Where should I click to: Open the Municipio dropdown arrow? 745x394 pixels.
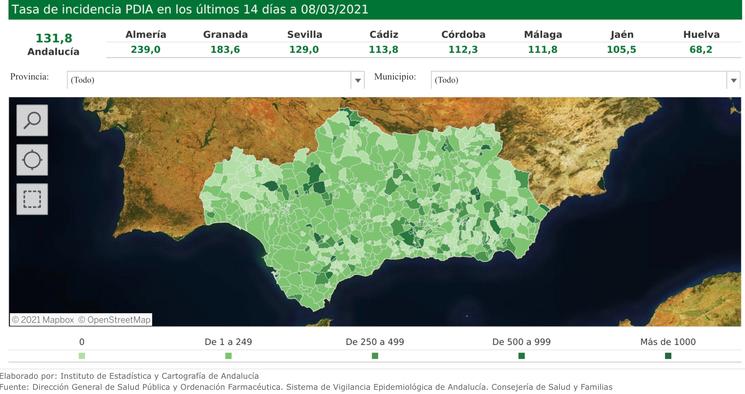733,80
